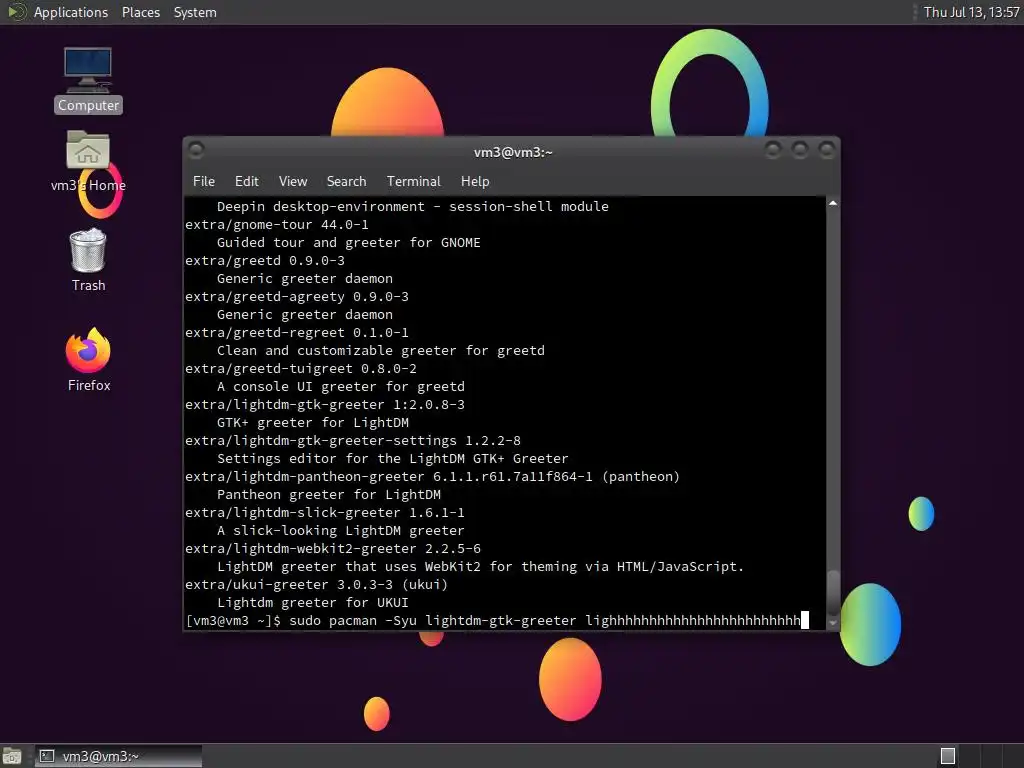Click the line 'extra/lightdm-webkit2-greeter 2.2.5-6'

[332, 549]
